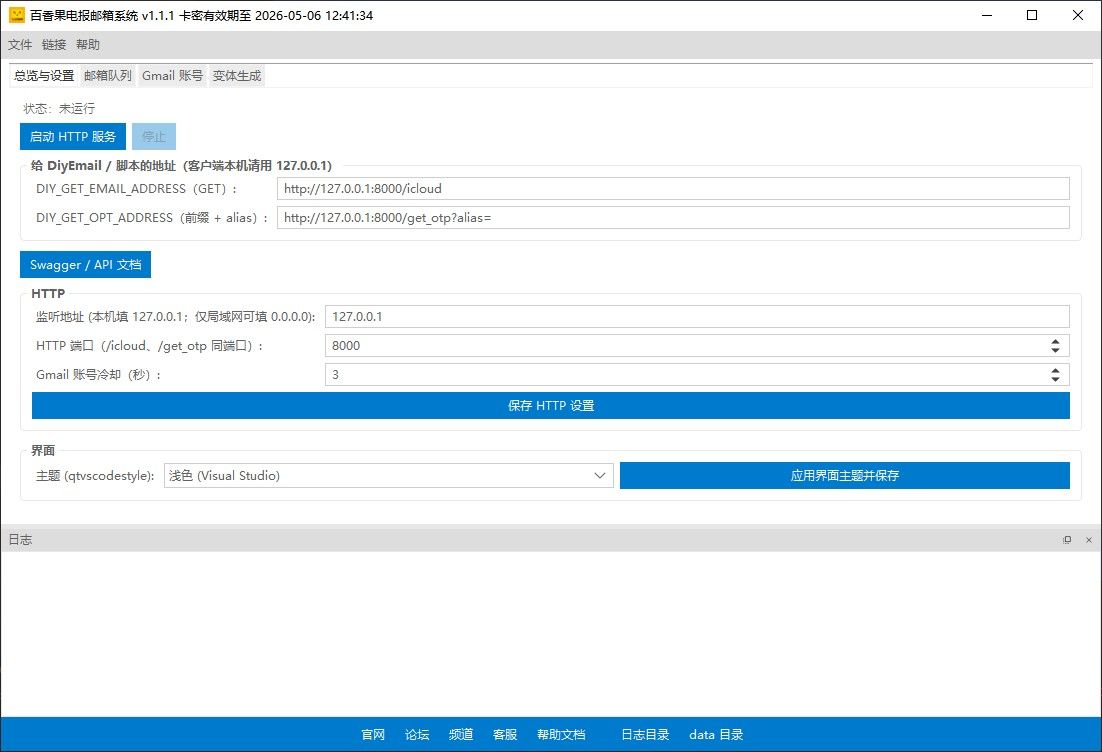
Task: Increase the HTTP 端口 port value
Action: tap(1055, 341)
